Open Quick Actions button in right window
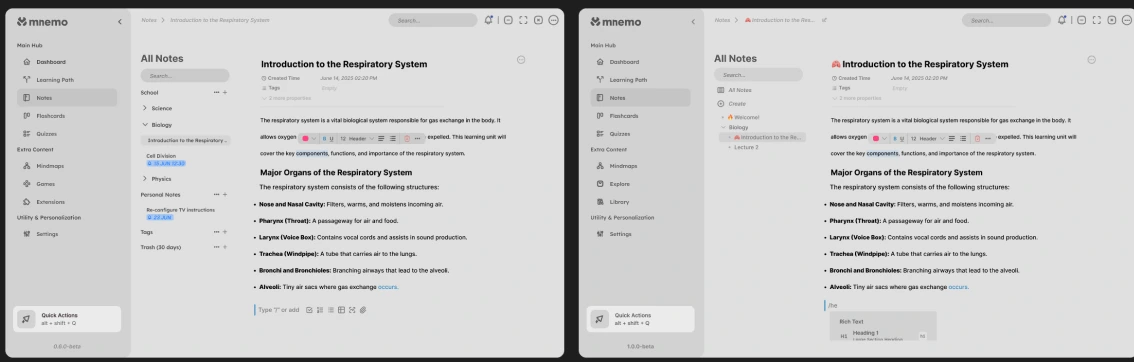The image size is (1134, 362). 640,319
